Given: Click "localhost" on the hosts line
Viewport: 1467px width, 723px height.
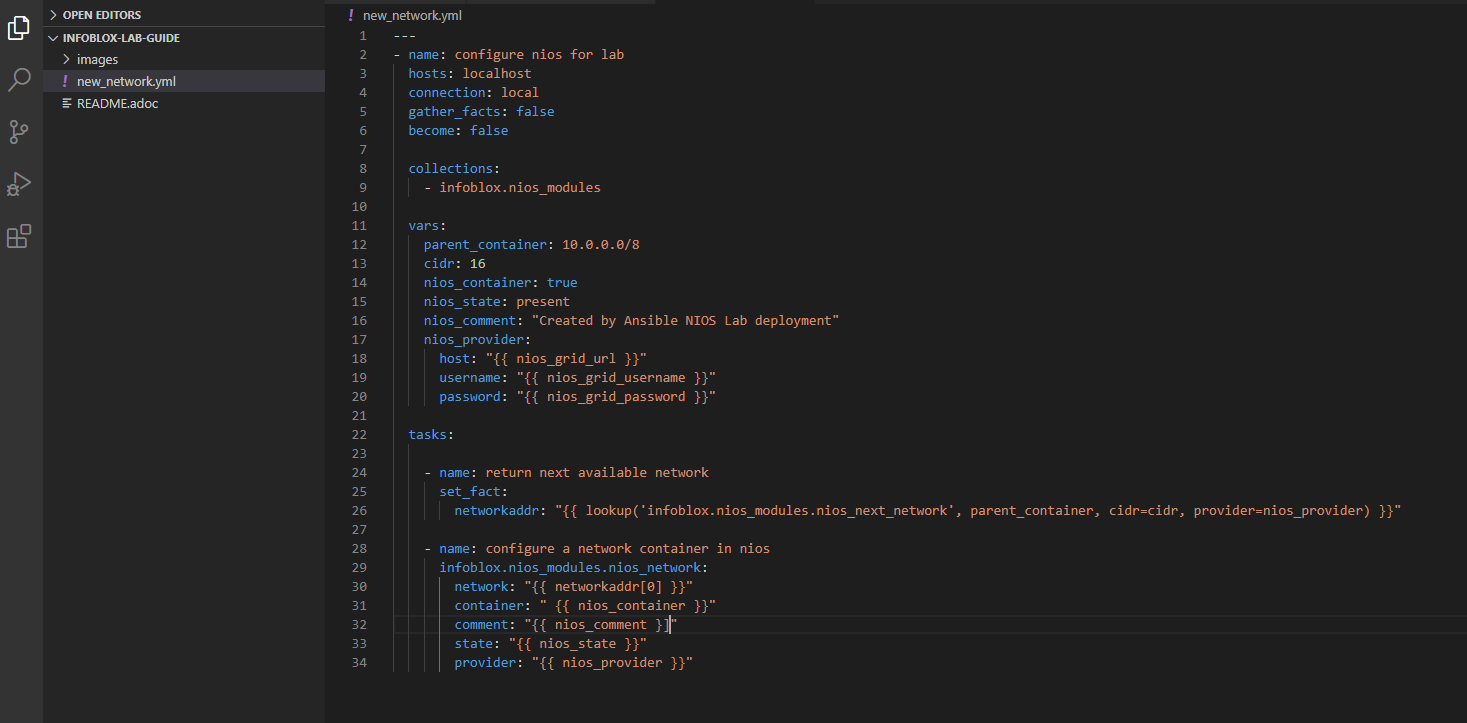Looking at the screenshot, I should click(497, 73).
